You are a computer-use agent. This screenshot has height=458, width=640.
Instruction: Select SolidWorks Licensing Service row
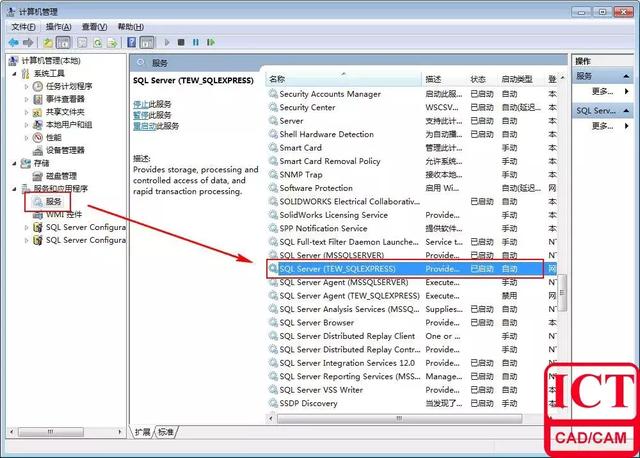[x=412, y=215]
